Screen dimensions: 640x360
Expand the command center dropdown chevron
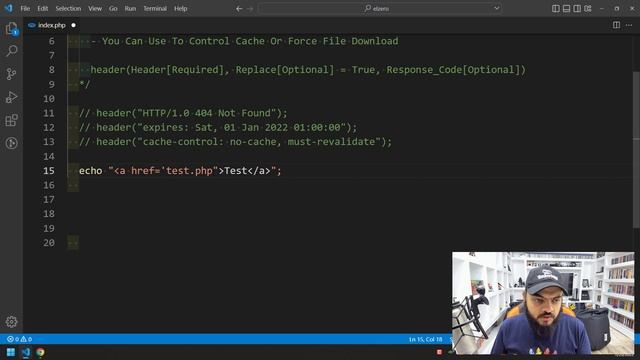click(x=496, y=8)
